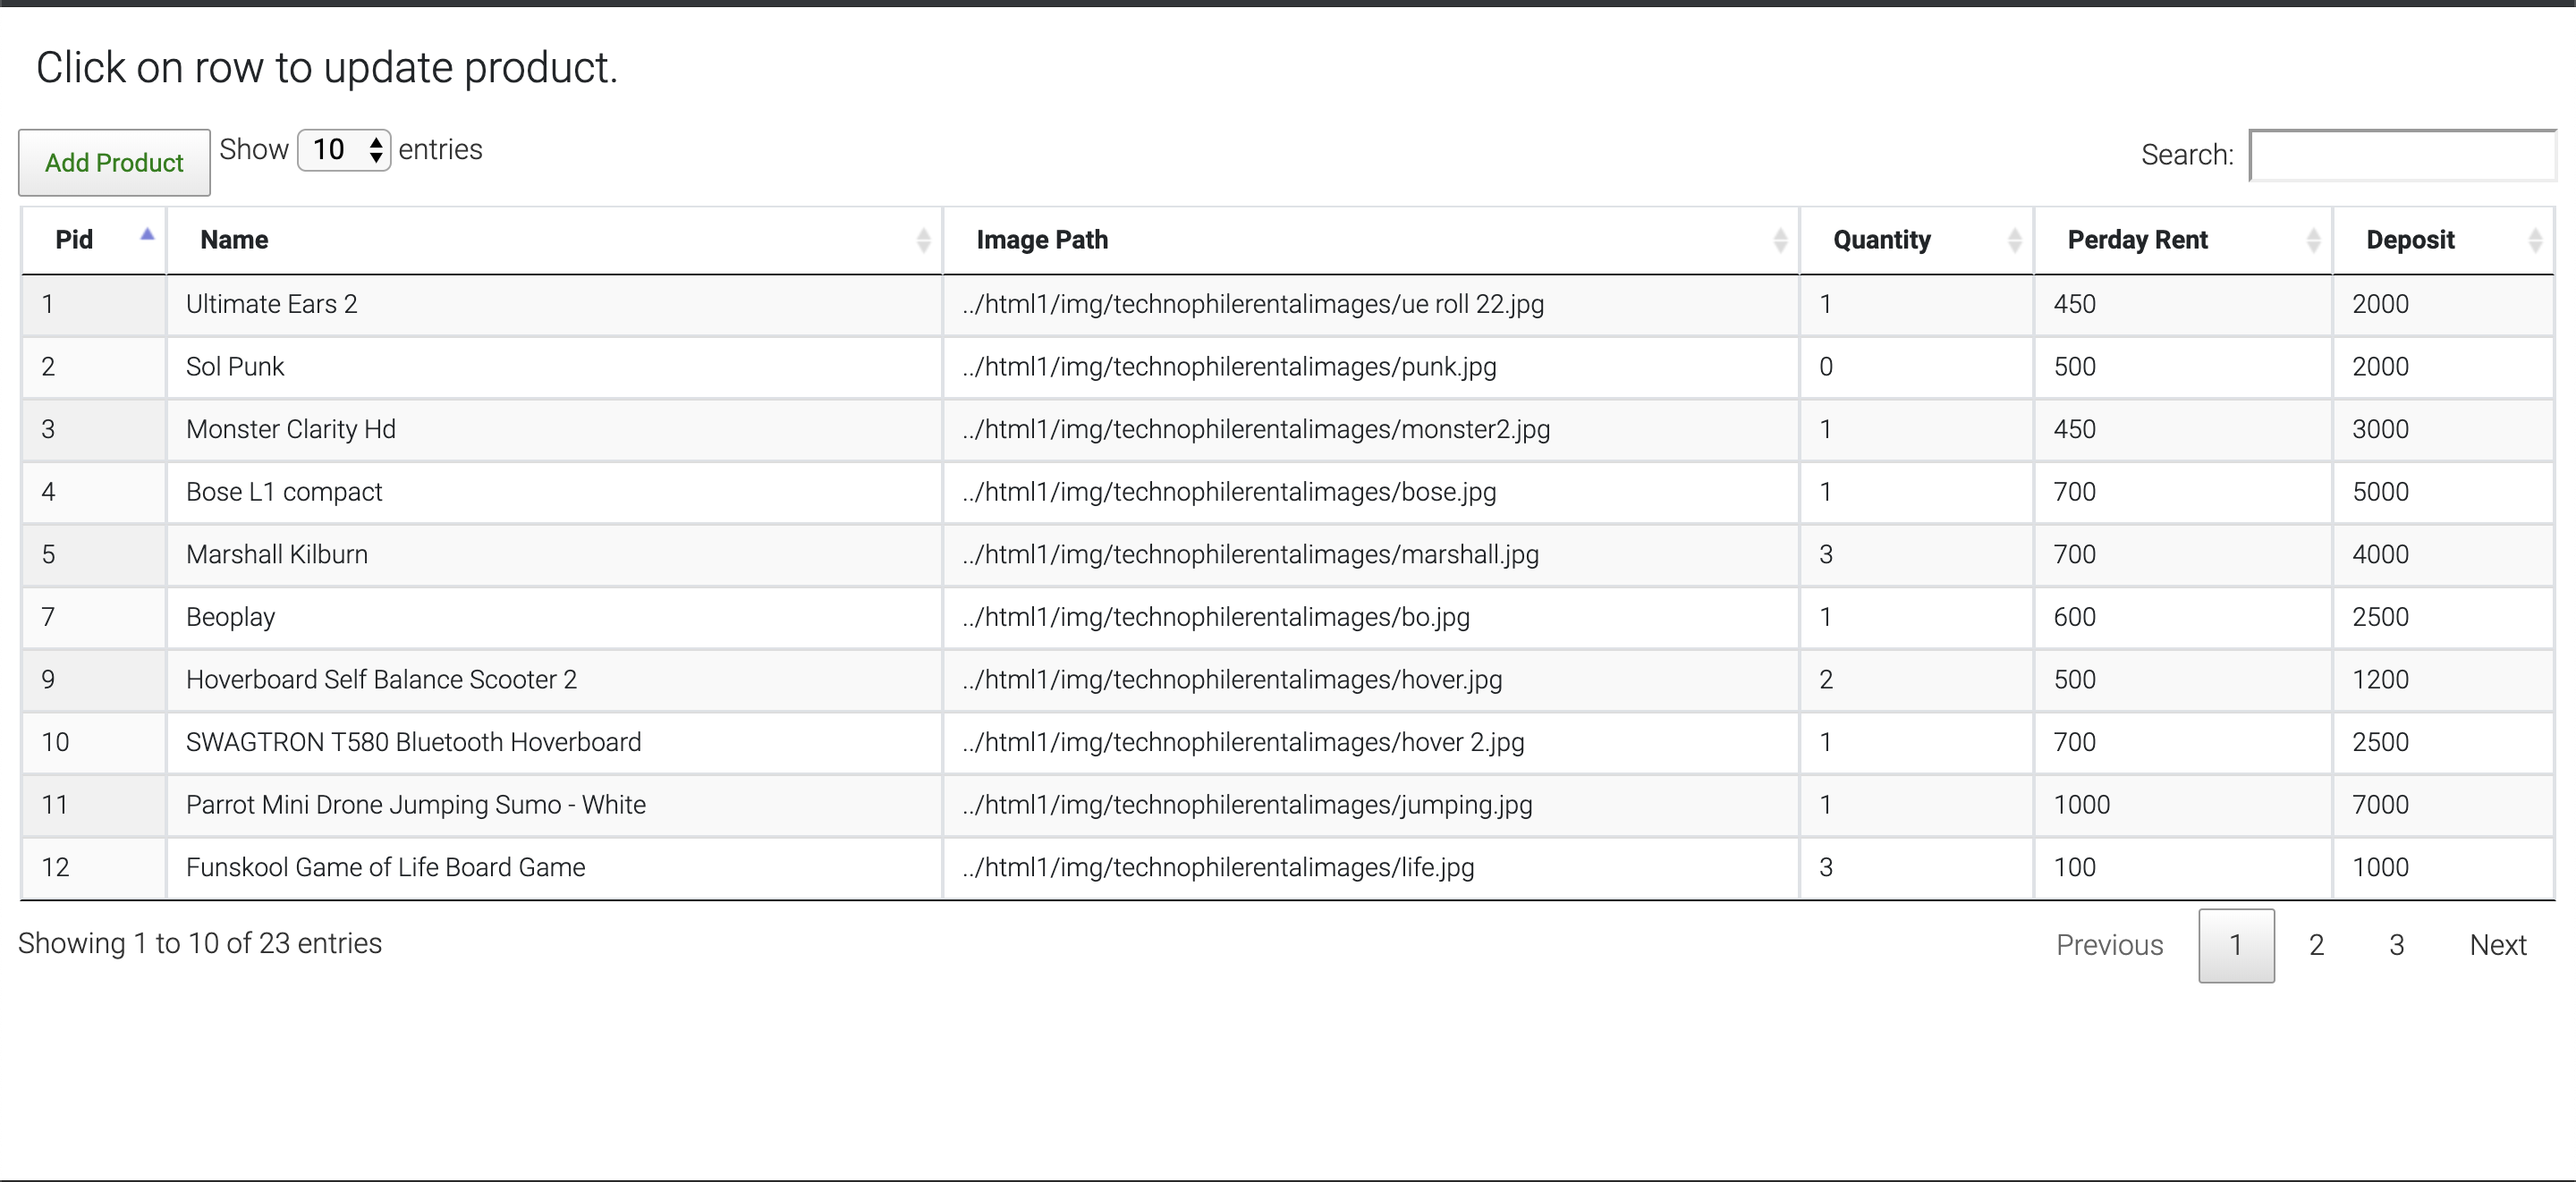This screenshot has width=2576, height=1182.
Task: Click the Previous pagination link
Action: (2109, 945)
